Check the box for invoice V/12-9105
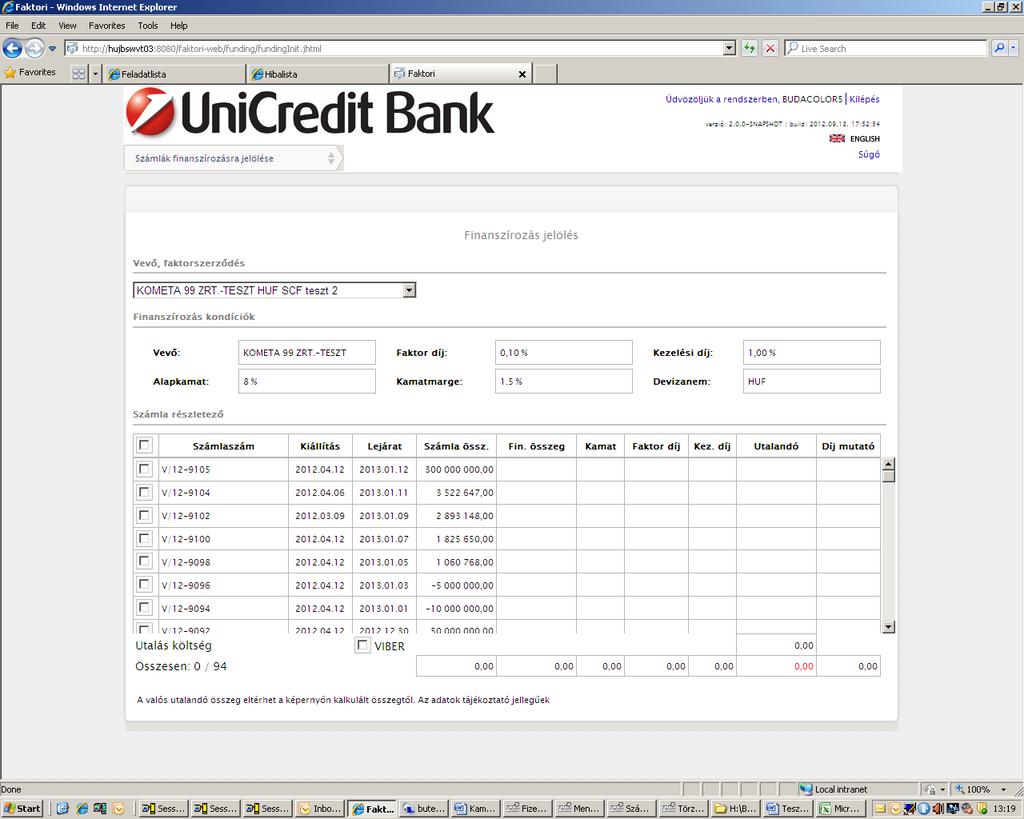Image resolution: width=1024 pixels, height=819 pixels. [144, 469]
